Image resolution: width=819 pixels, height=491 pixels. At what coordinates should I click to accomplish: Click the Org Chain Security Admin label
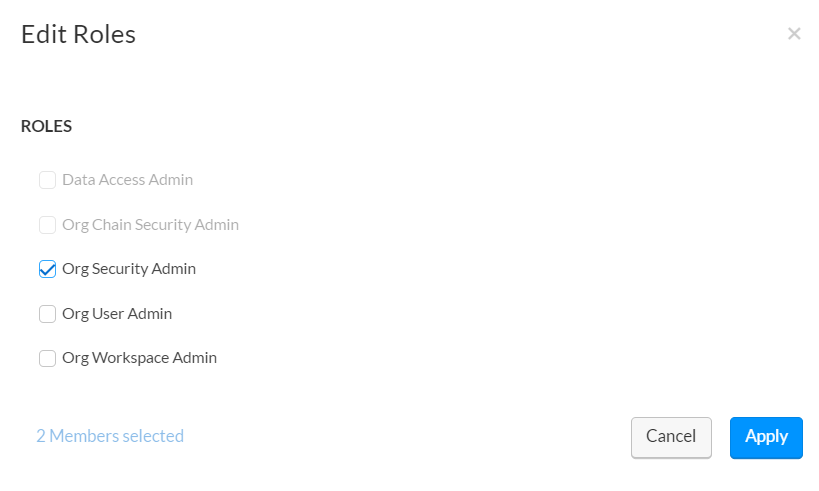click(150, 225)
